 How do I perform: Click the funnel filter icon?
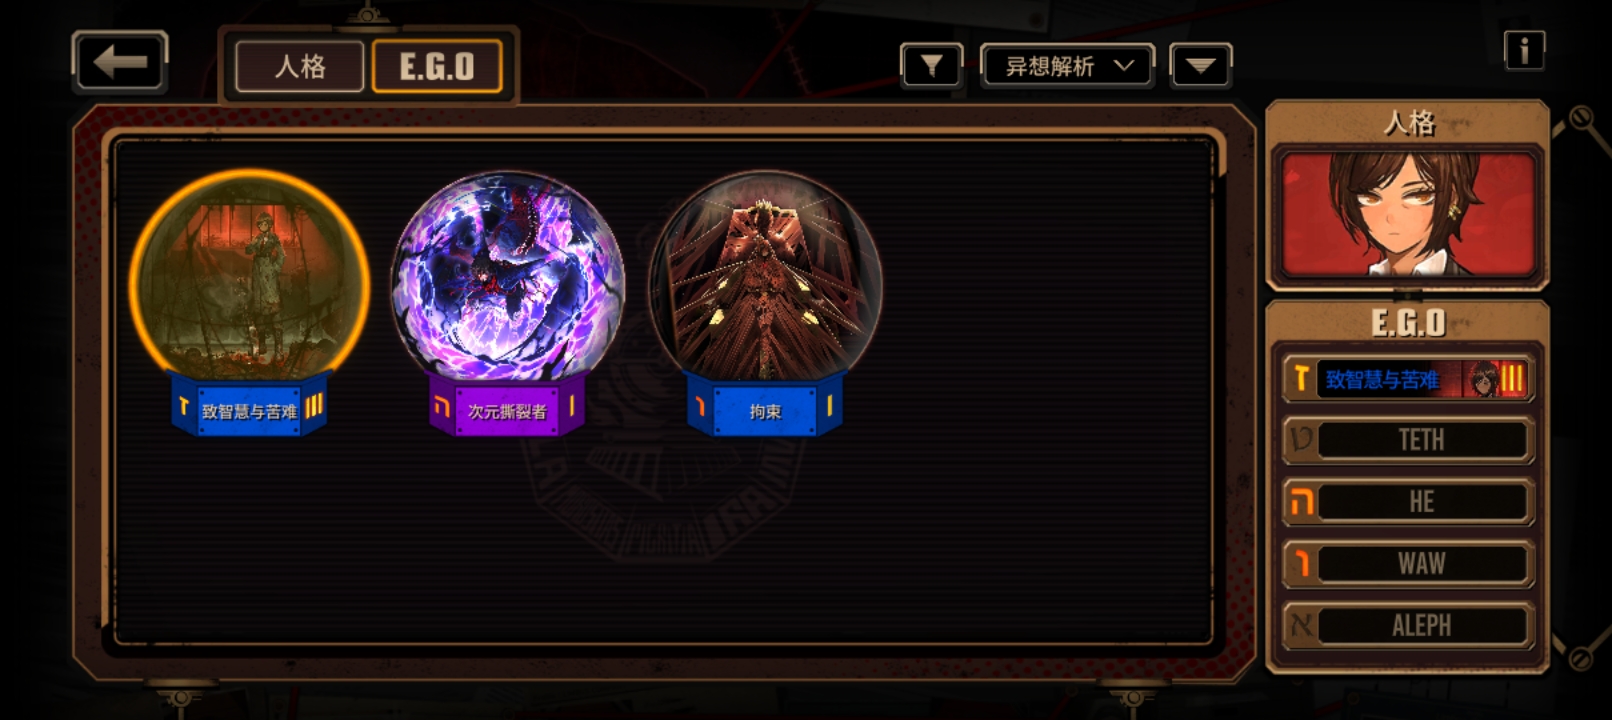931,67
